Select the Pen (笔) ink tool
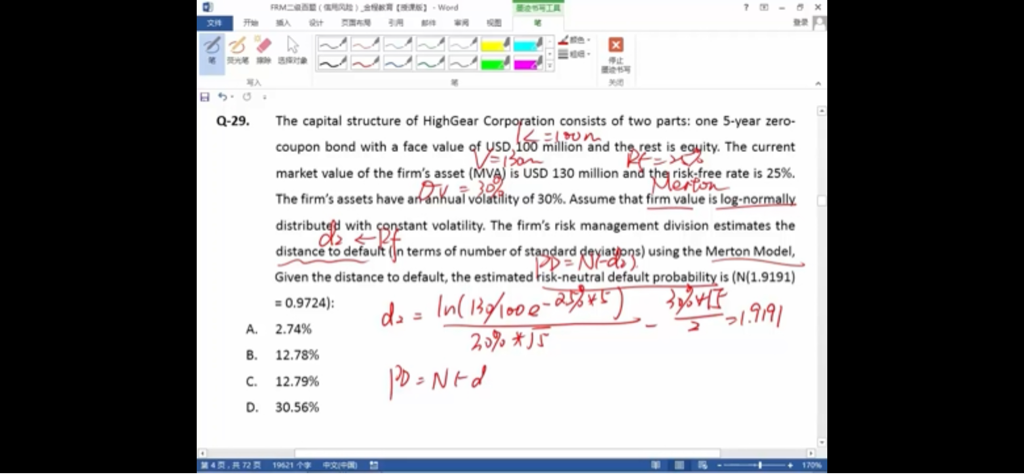The width and height of the screenshot is (1024, 474). click(212, 49)
